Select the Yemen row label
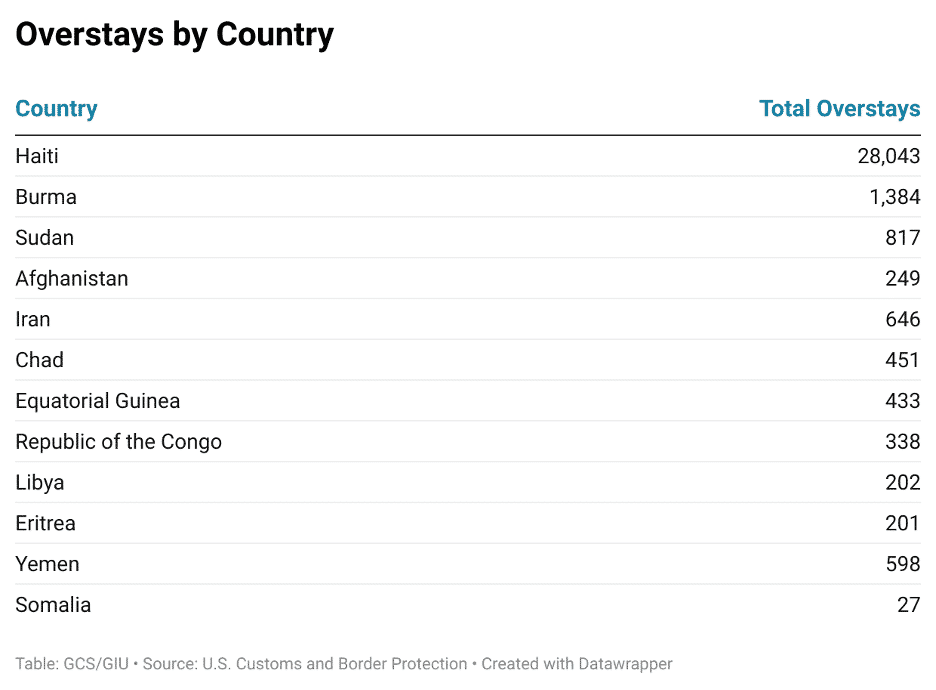936x690 pixels. pyautogui.click(x=47, y=564)
